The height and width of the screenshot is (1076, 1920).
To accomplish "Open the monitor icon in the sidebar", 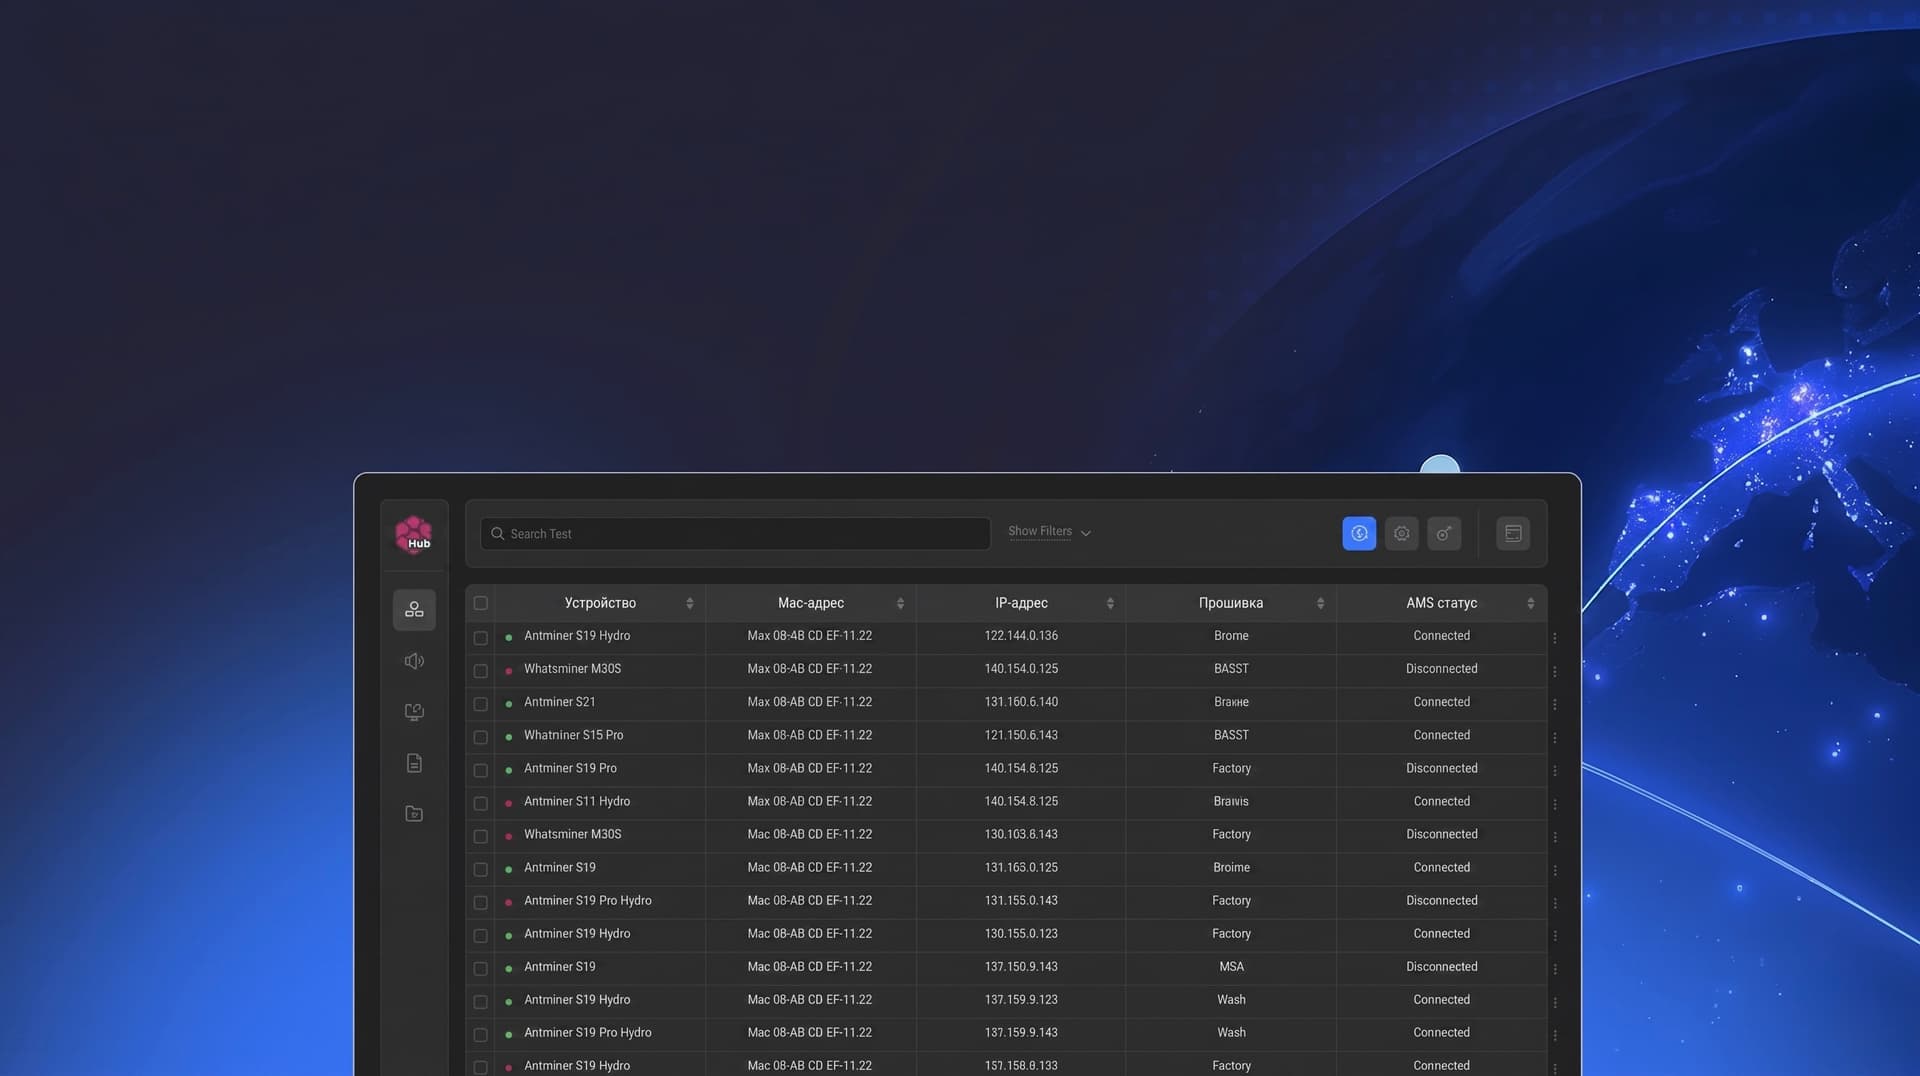I will point(414,712).
